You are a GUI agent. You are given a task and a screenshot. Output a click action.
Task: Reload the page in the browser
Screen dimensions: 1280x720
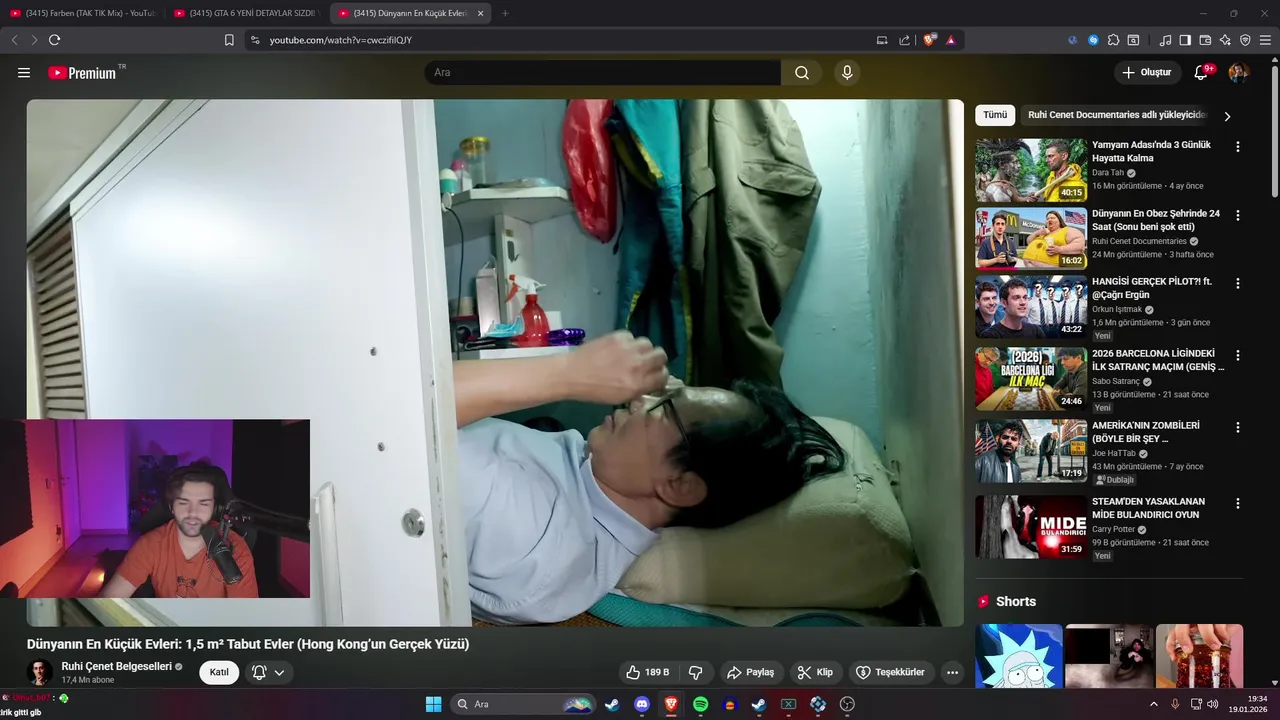54,40
